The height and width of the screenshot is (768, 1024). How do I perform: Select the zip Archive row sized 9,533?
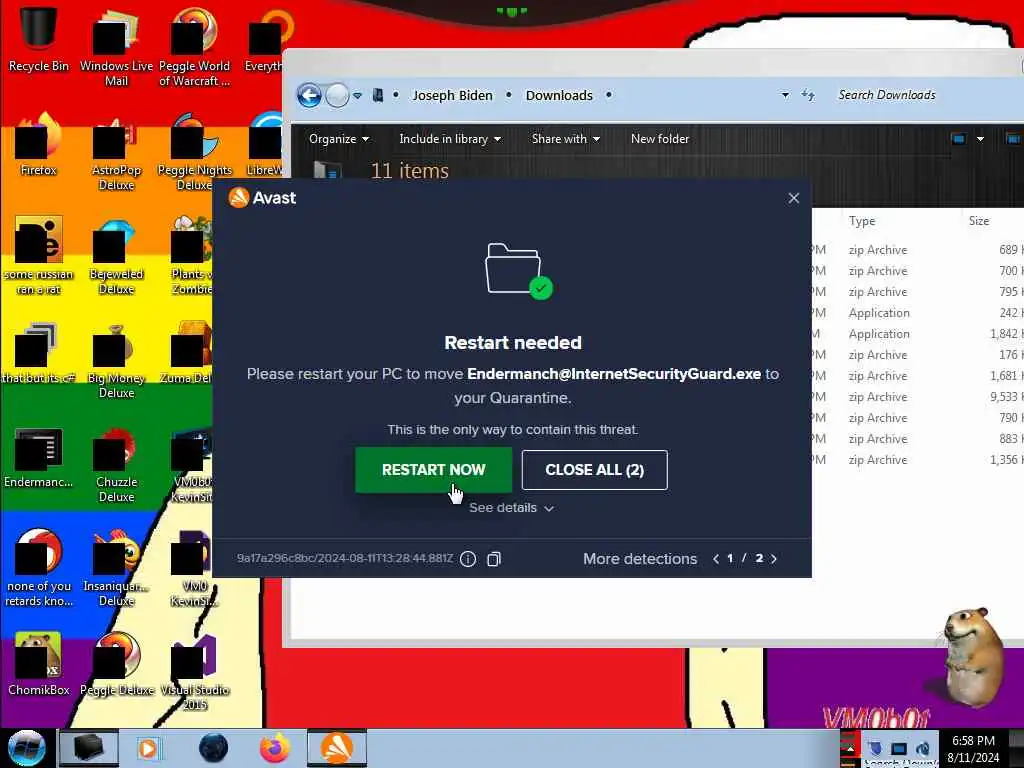918,396
